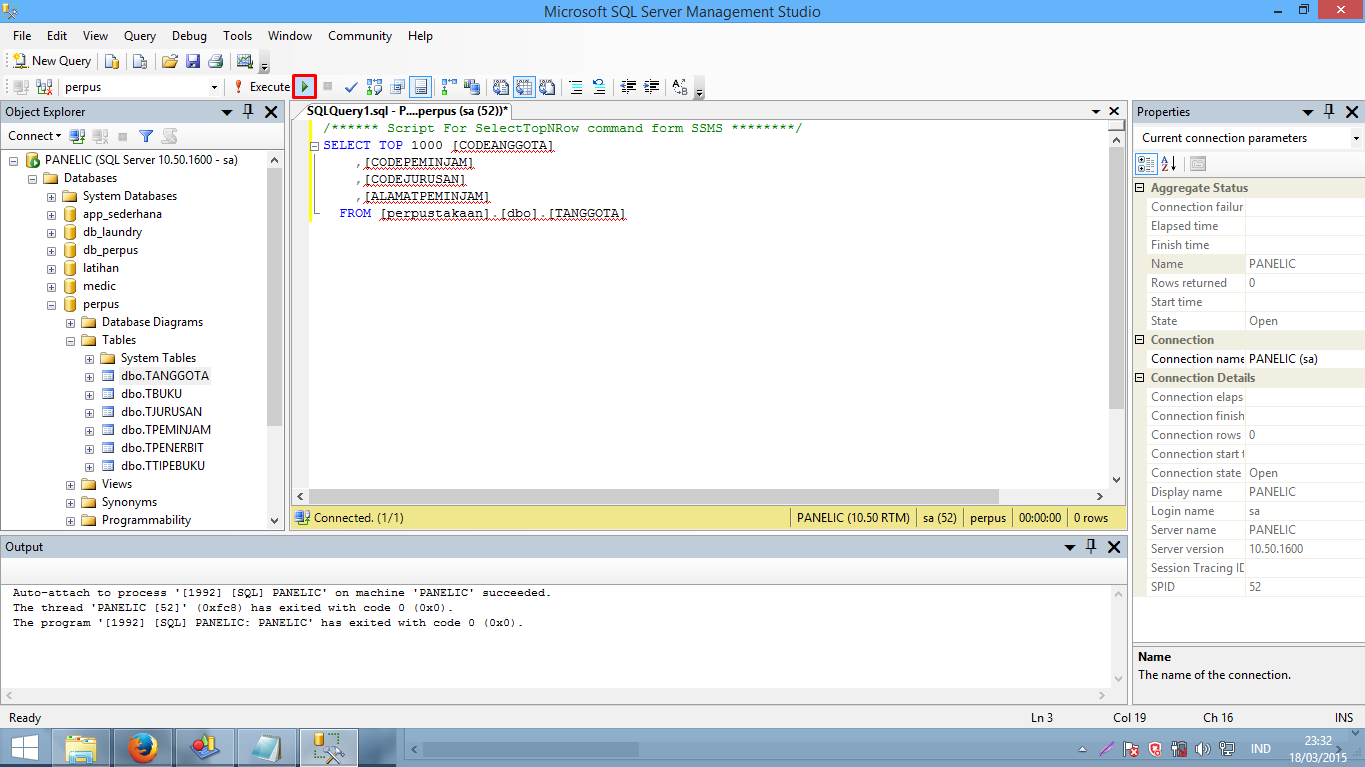Expand the dbo.TBUKU table node
The image size is (1365, 767).
[88, 393]
